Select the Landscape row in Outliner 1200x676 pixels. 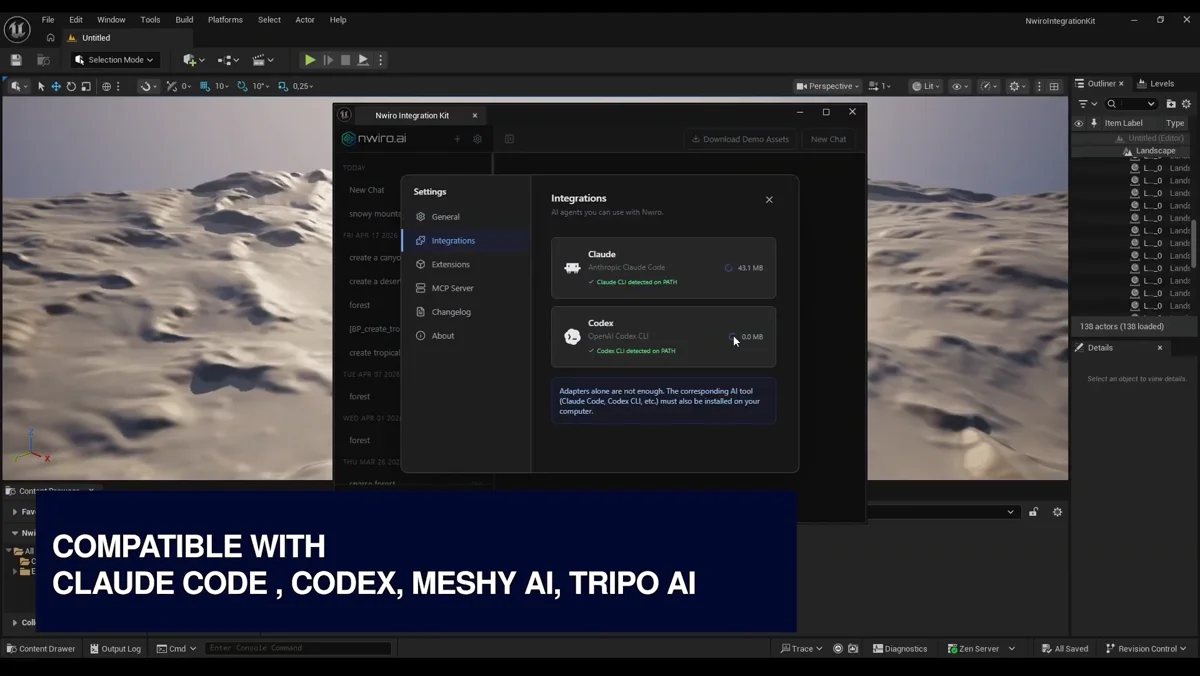pyautogui.click(x=1133, y=151)
